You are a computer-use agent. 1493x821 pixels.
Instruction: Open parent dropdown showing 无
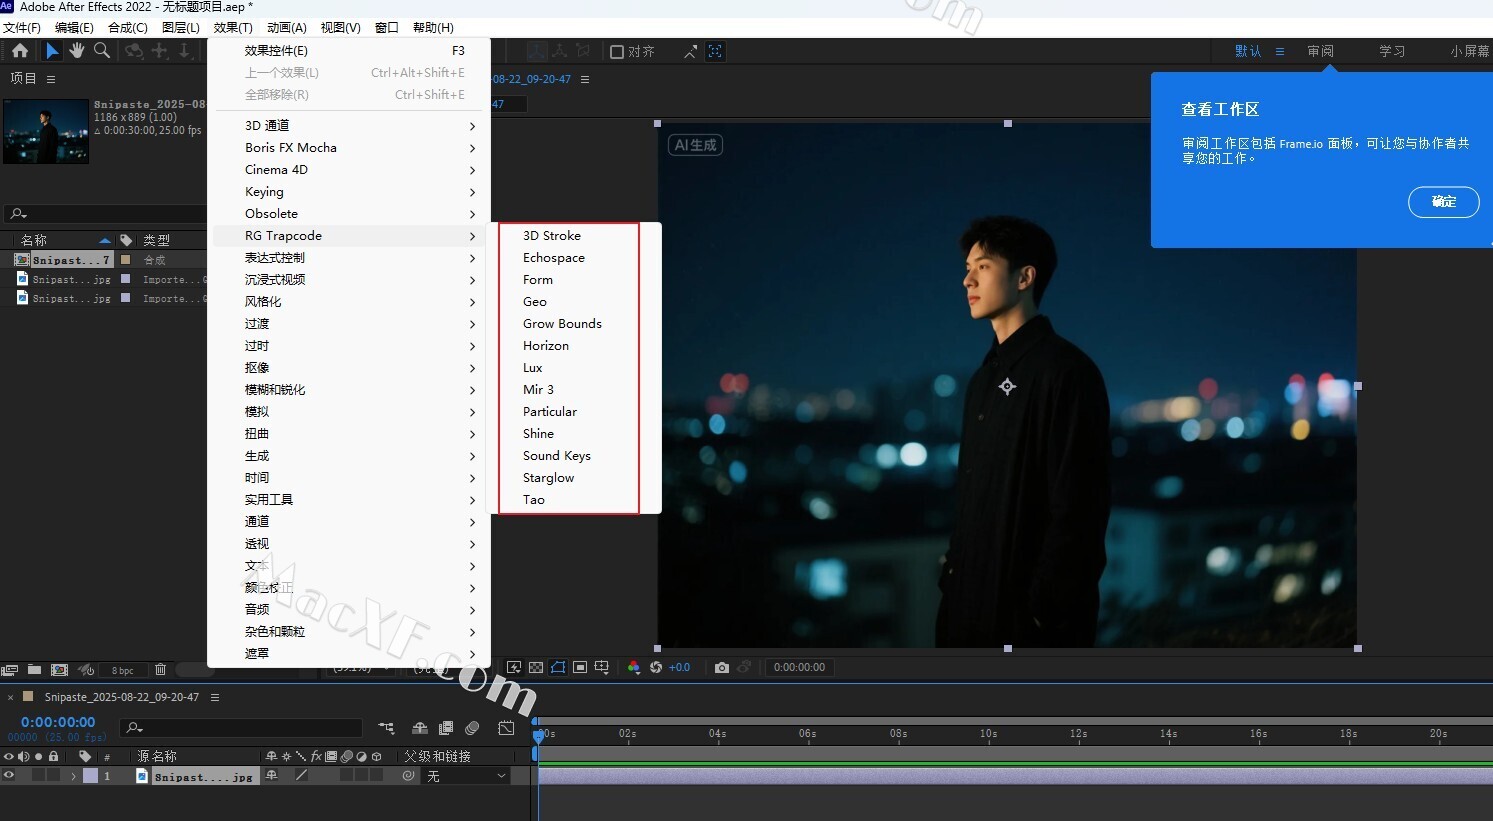467,775
